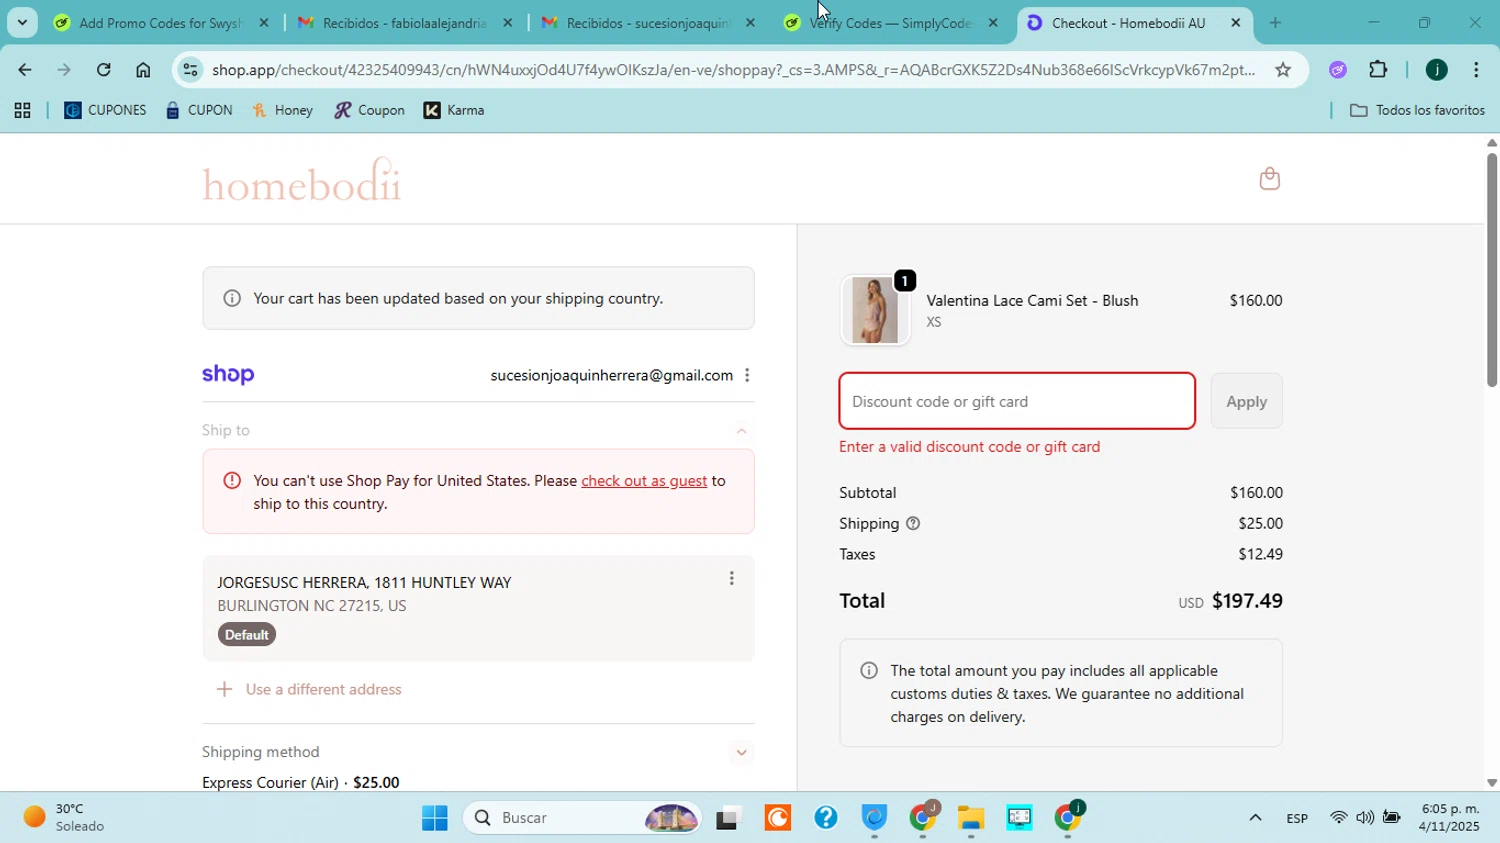Open the blue help question mark taskbar app
The height and width of the screenshot is (843, 1500).
pyautogui.click(x=825, y=818)
